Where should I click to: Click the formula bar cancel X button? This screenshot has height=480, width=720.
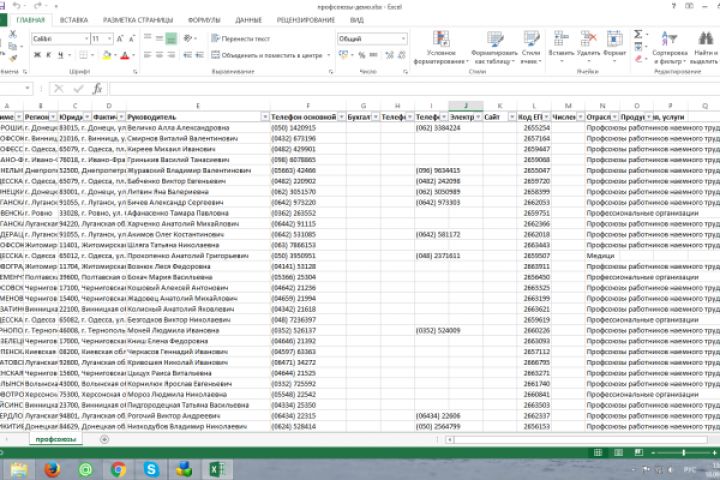(59, 88)
